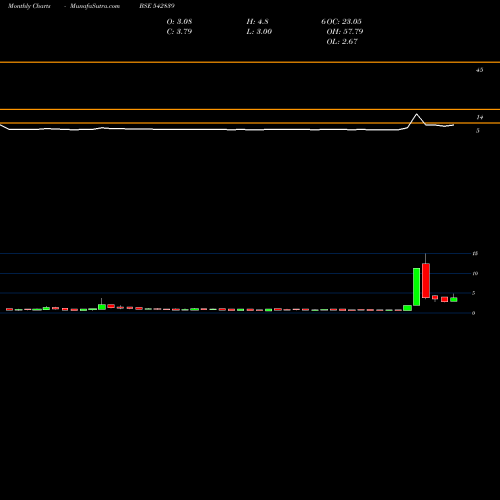
Task: Click the peak of the white indicator line
Action: (x=416, y=114)
